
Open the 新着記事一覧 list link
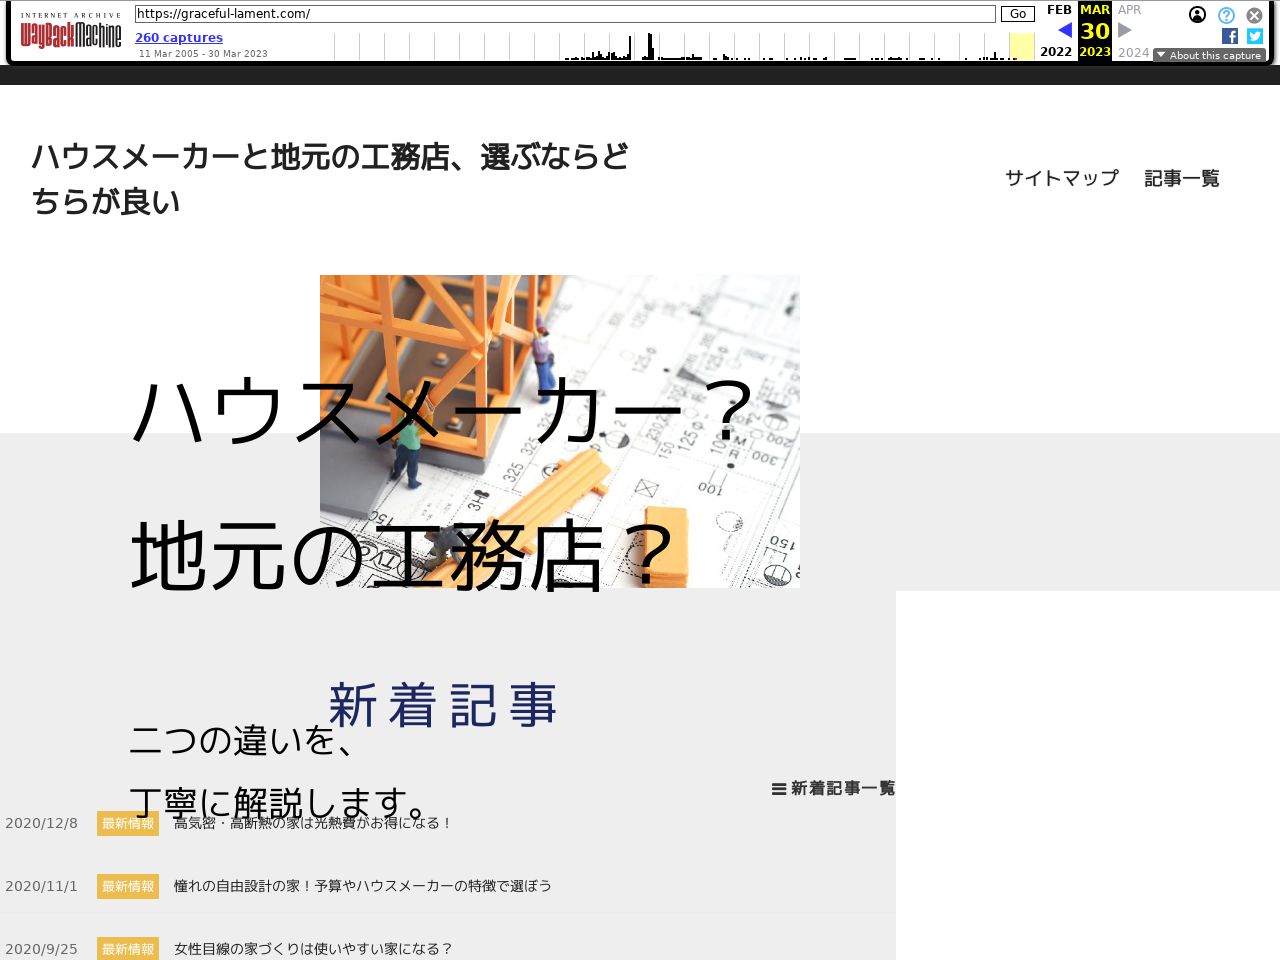pyautogui.click(x=833, y=788)
